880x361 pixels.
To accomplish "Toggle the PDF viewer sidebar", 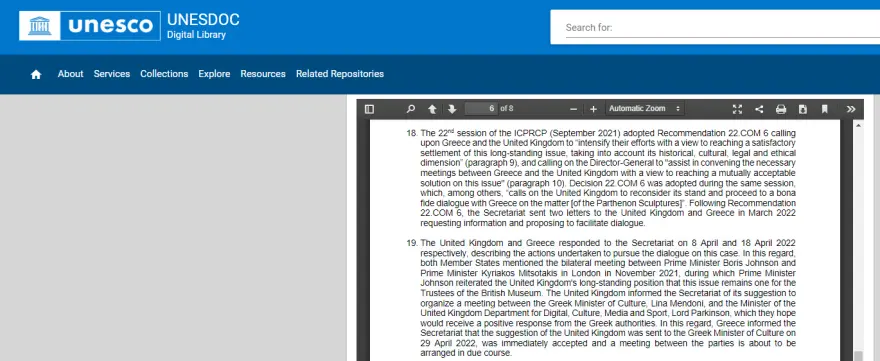I will click(x=369, y=109).
